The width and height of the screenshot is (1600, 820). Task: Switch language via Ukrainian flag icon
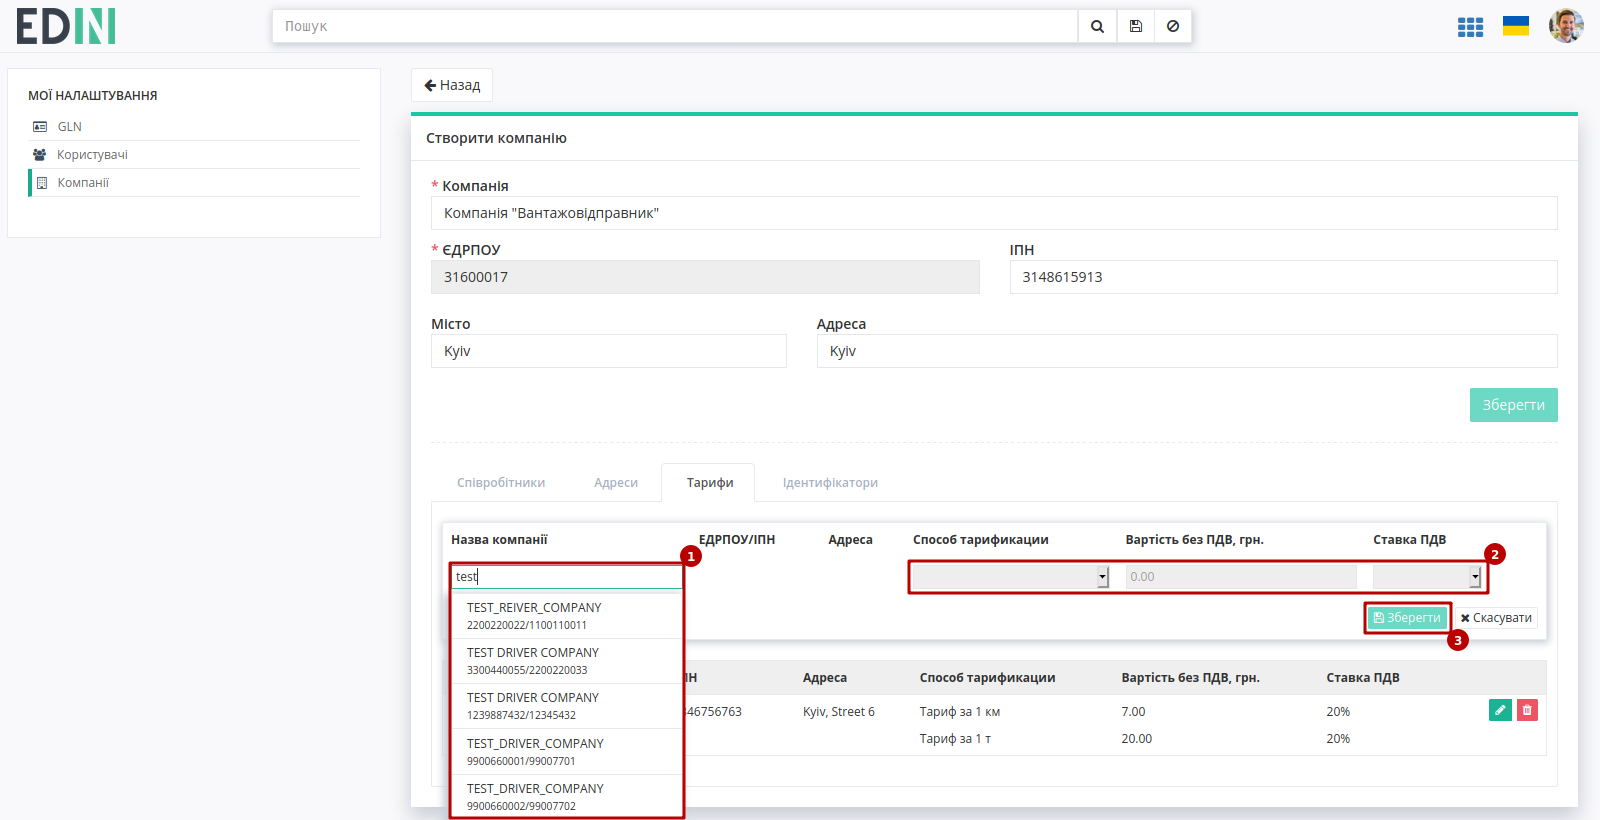(1516, 26)
